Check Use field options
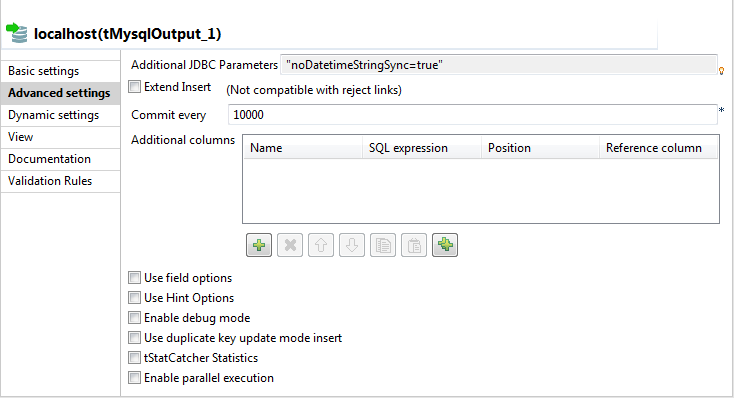 [134, 278]
